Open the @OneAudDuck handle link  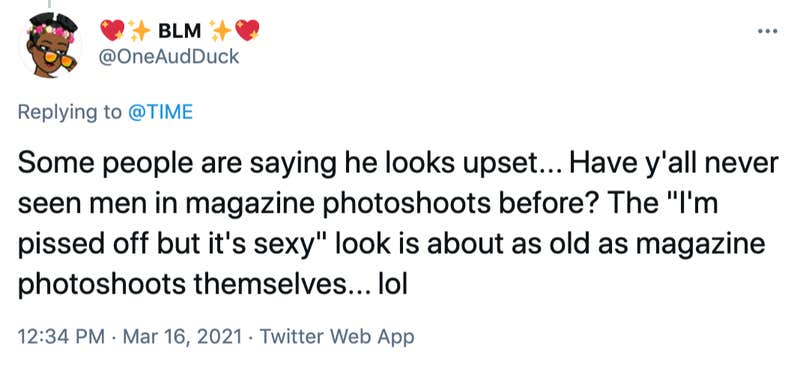168,57
